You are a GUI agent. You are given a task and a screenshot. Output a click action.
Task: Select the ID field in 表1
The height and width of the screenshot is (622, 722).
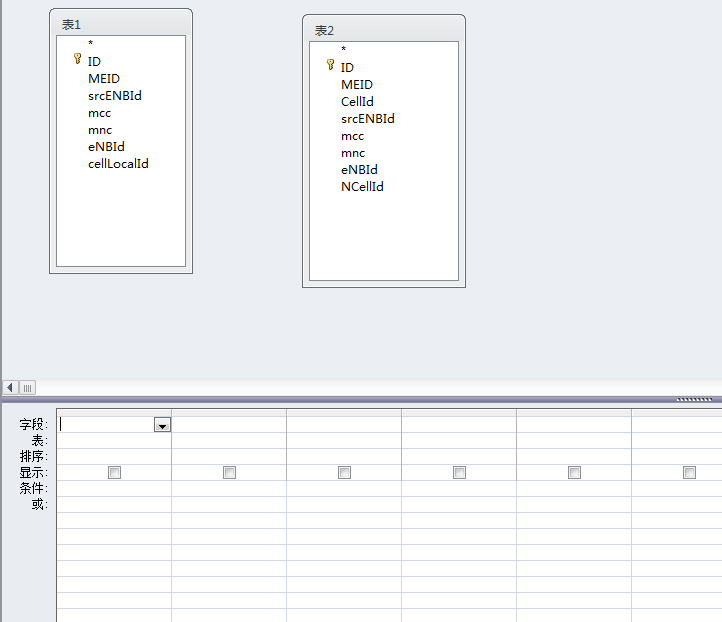pyautogui.click(x=94, y=61)
